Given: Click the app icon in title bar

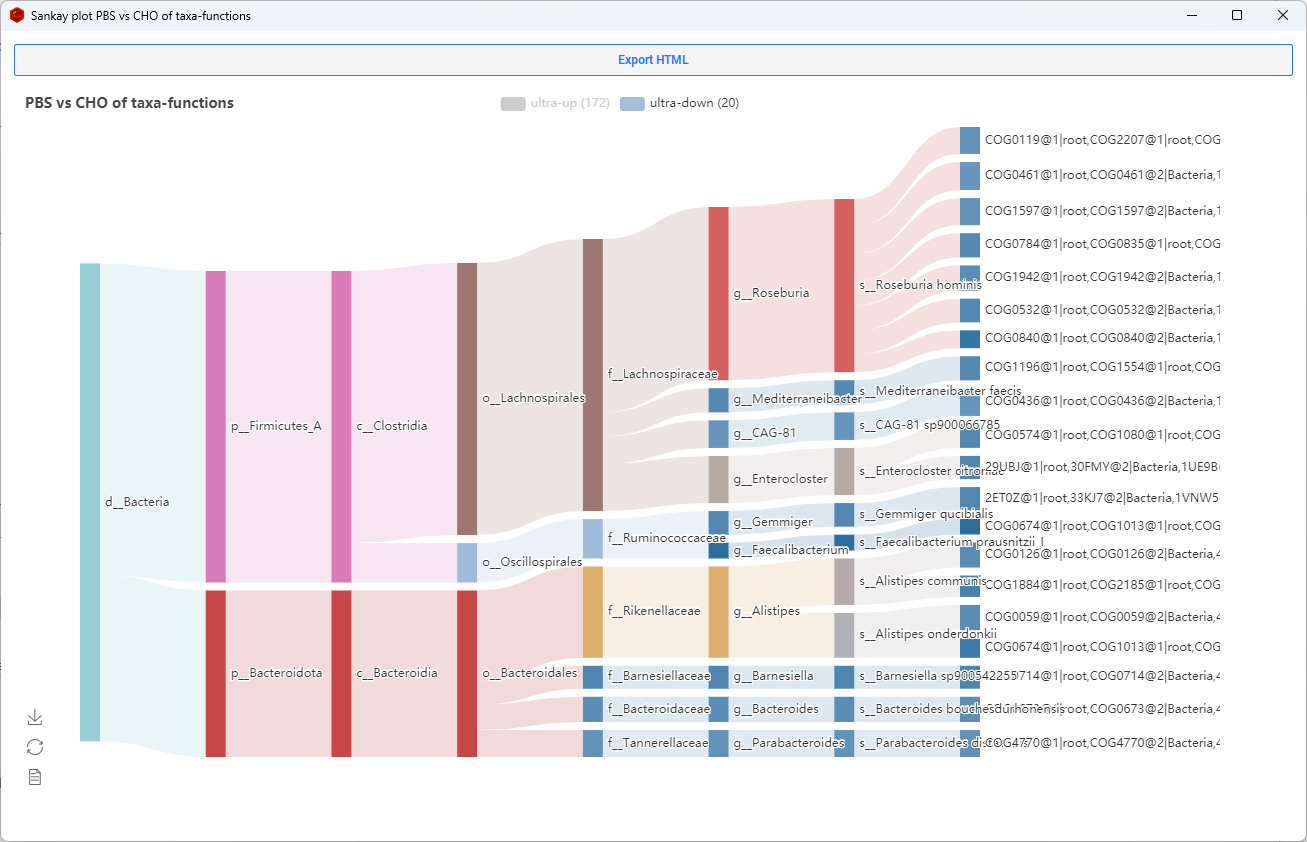Looking at the screenshot, I should [x=16, y=15].
